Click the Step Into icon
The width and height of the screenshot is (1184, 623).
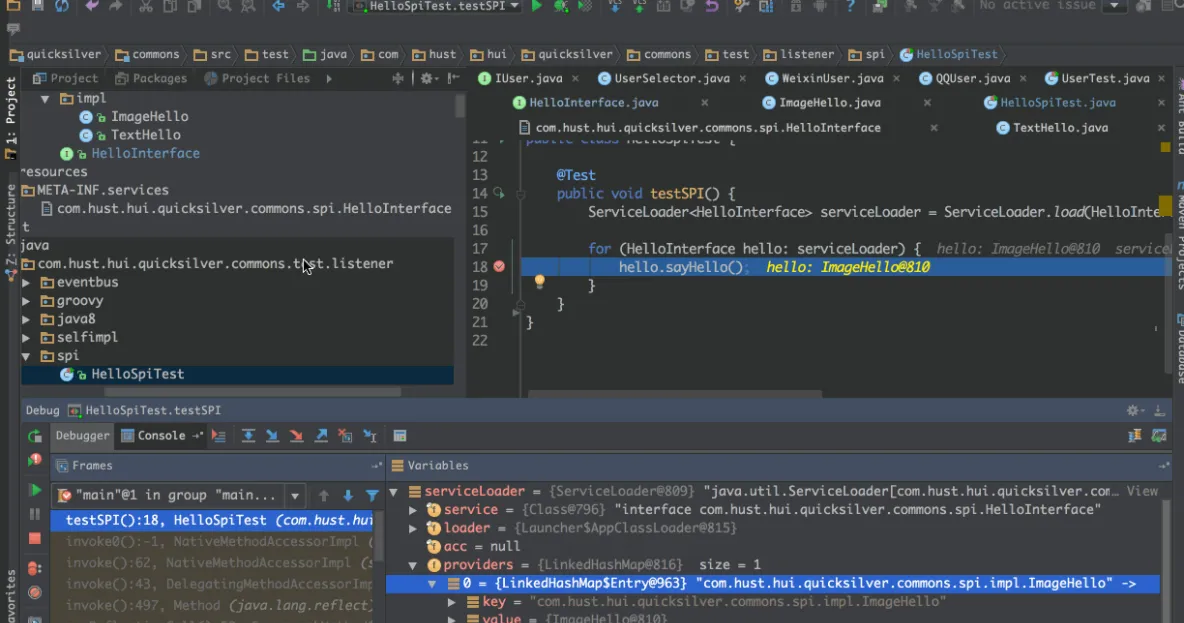(x=272, y=436)
